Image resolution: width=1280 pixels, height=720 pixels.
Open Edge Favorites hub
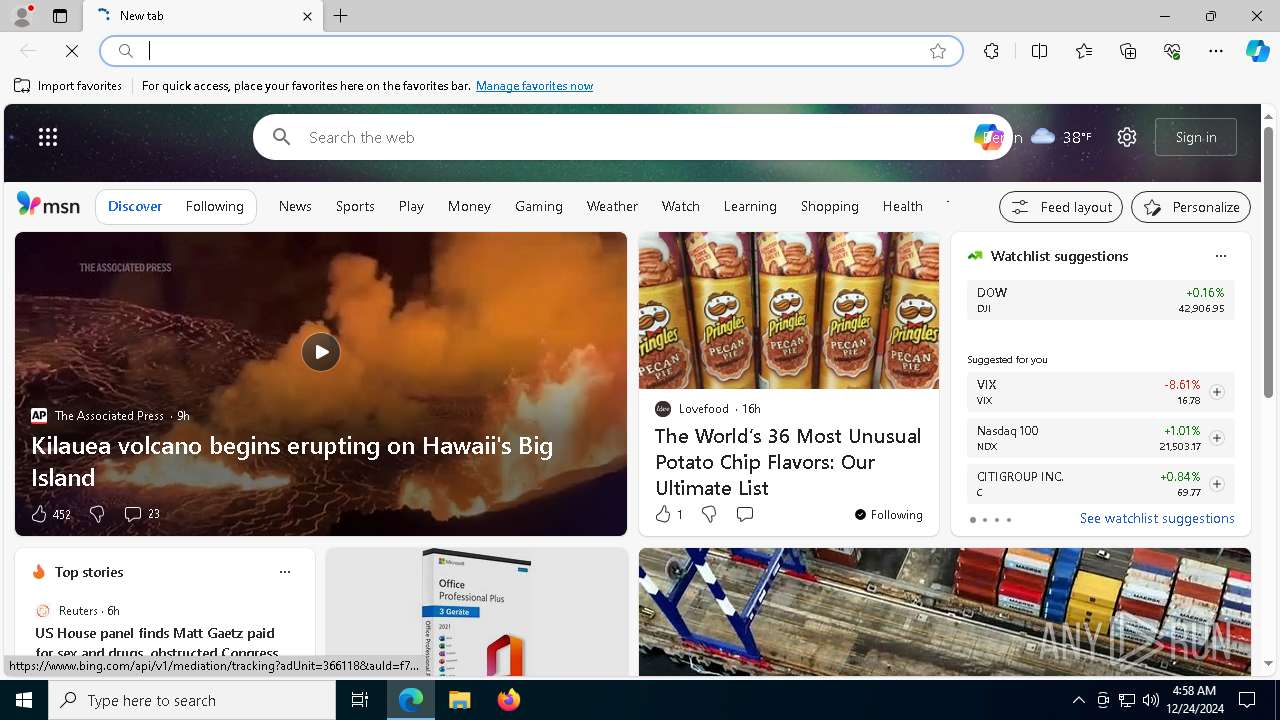(x=1084, y=51)
